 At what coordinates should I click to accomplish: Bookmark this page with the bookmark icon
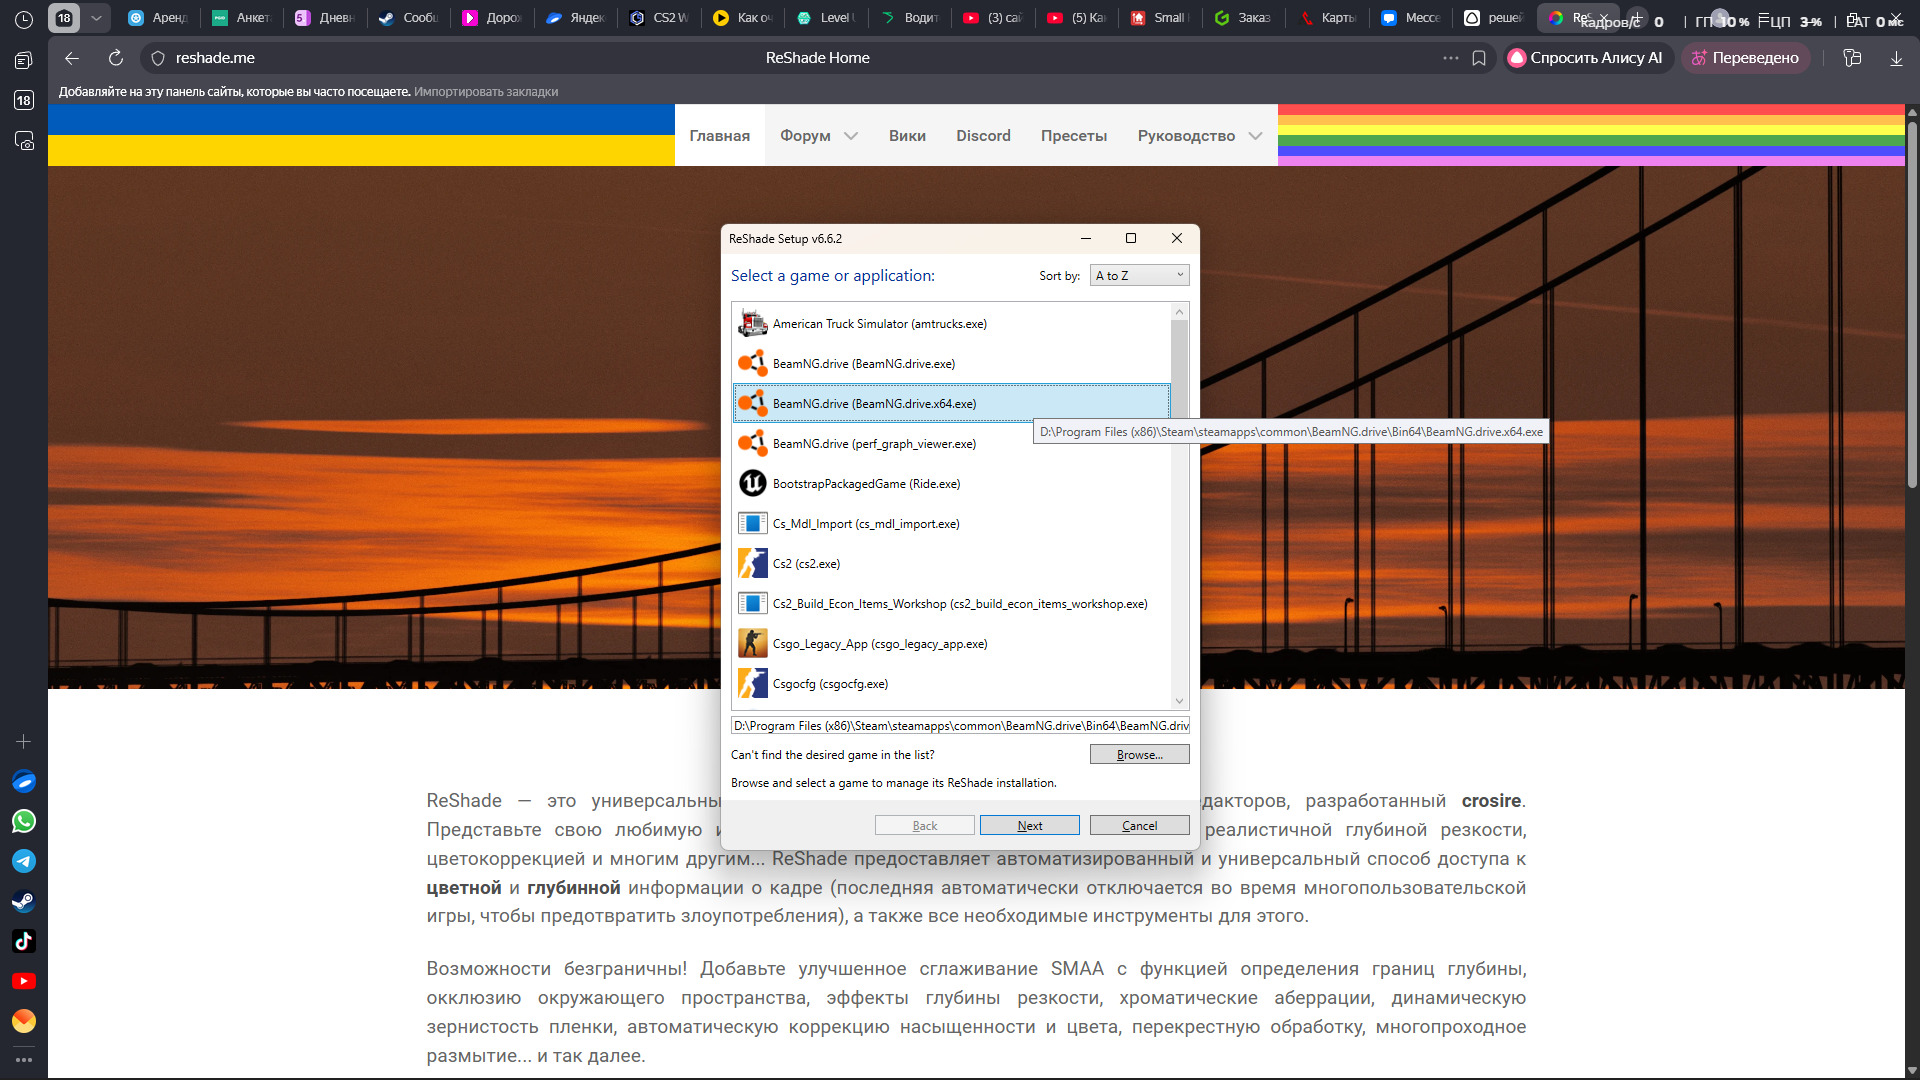point(1479,58)
